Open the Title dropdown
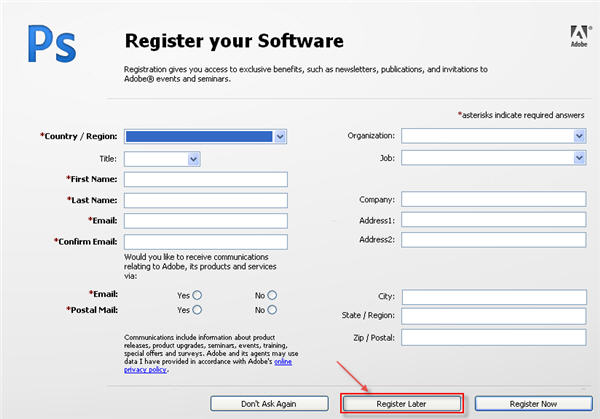The image size is (600, 419). 162,159
